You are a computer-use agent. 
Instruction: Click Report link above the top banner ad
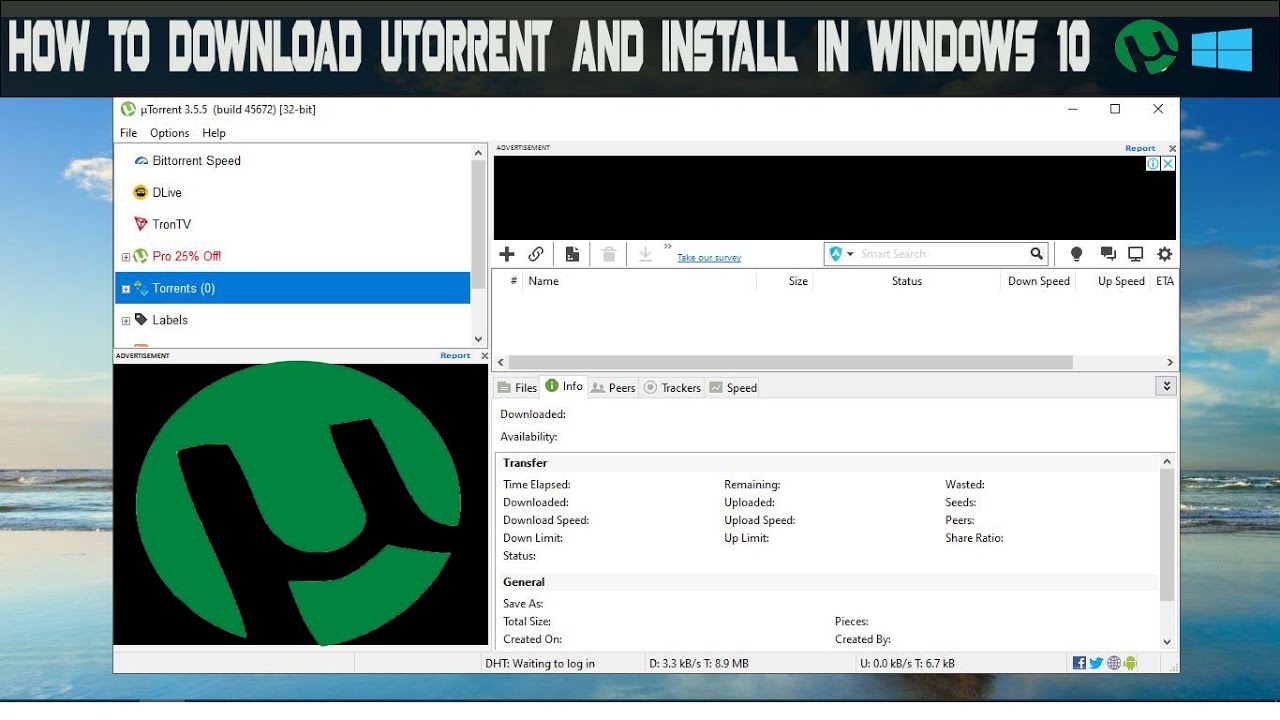[1140, 148]
